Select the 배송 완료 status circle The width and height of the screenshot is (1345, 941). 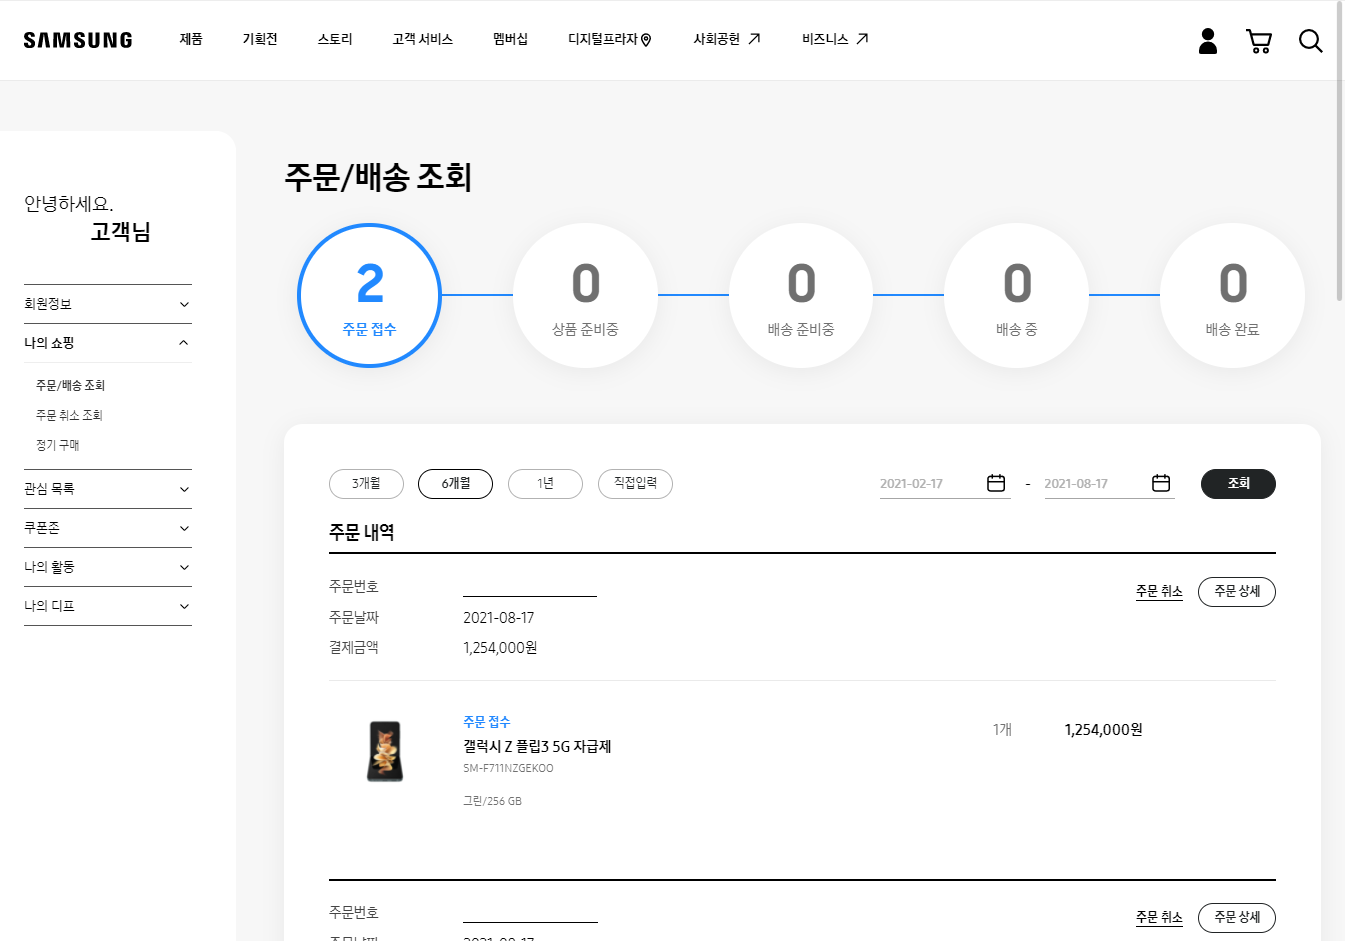click(1232, 295)
